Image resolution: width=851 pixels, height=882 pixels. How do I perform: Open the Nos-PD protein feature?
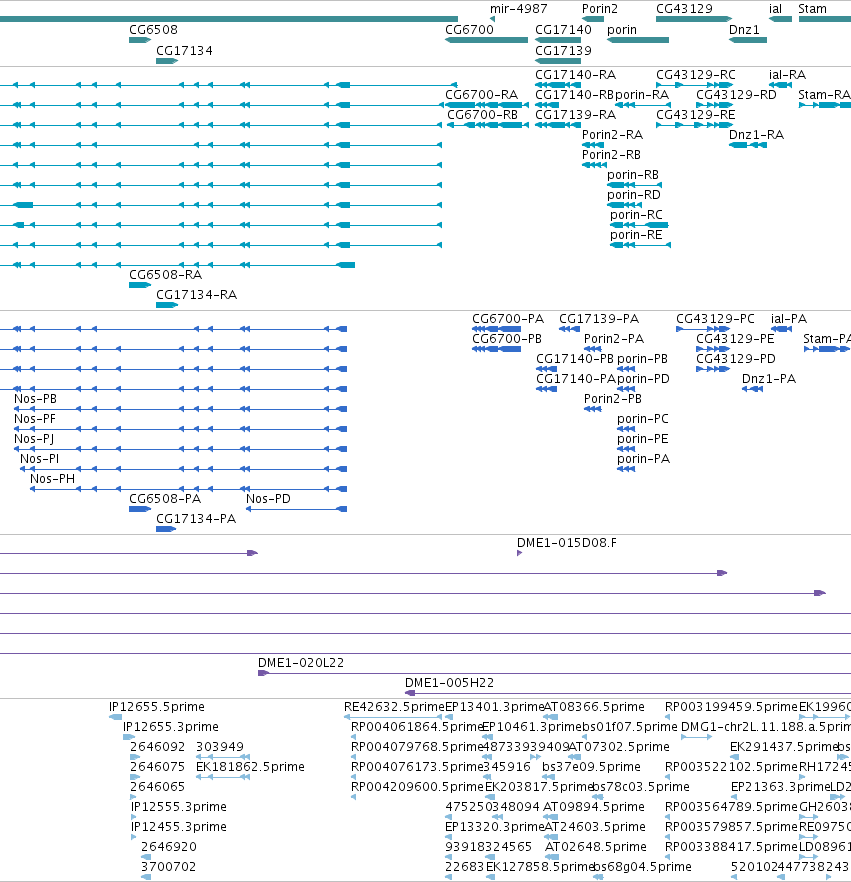pyautogui.click(x=296, y=509)
